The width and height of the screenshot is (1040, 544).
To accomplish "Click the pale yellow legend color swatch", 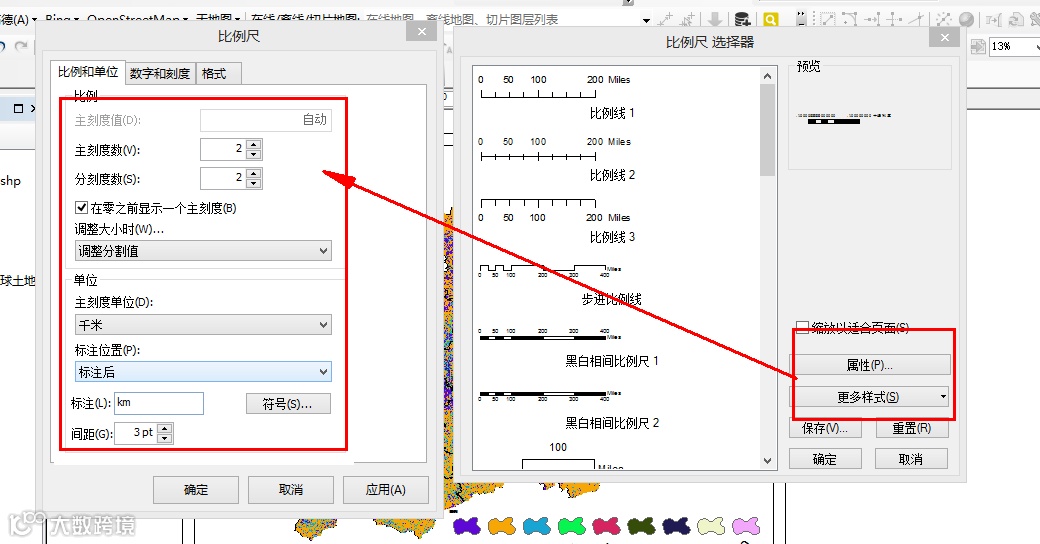I will [x=711, y=526].
